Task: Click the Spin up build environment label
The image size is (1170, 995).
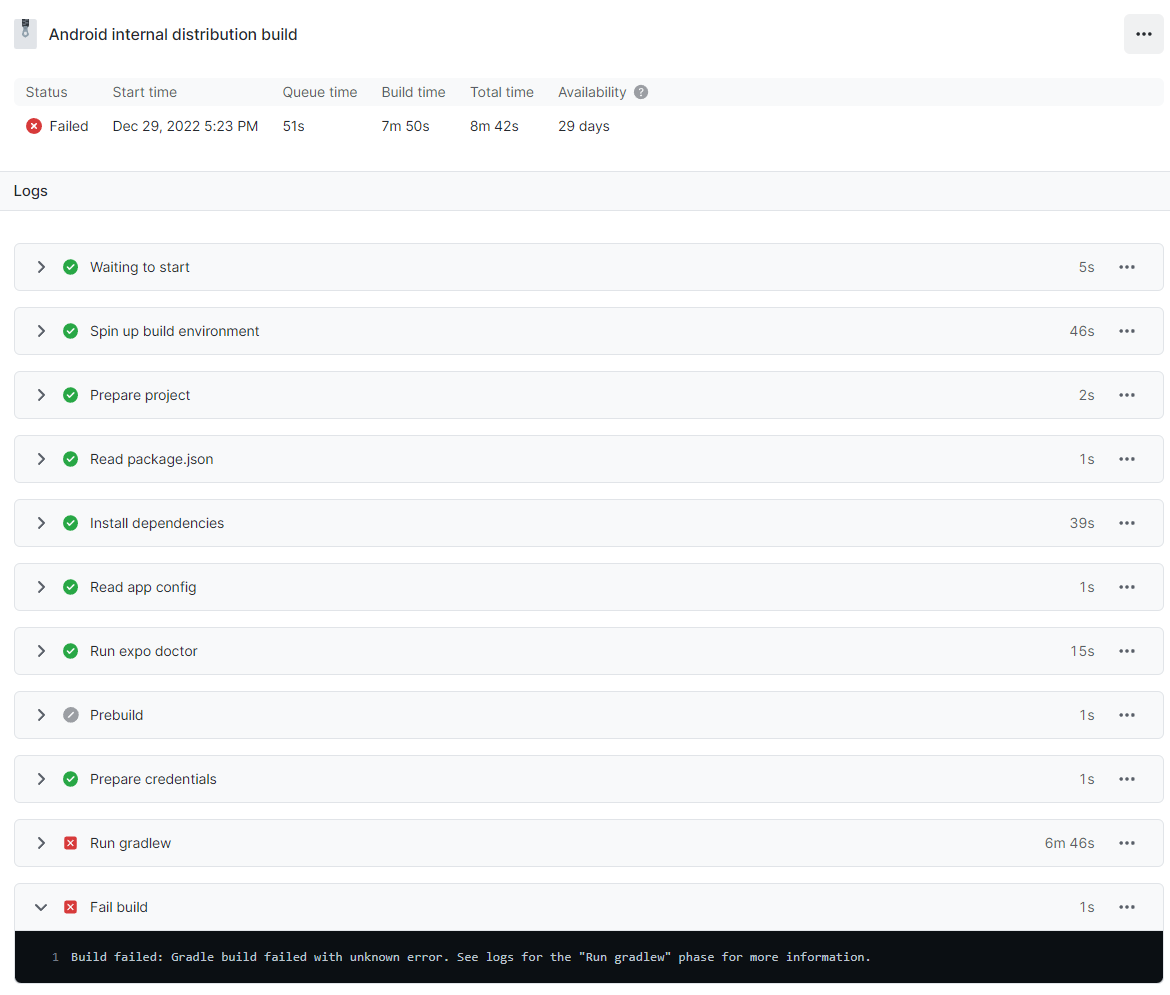Action: coord(175,331)
